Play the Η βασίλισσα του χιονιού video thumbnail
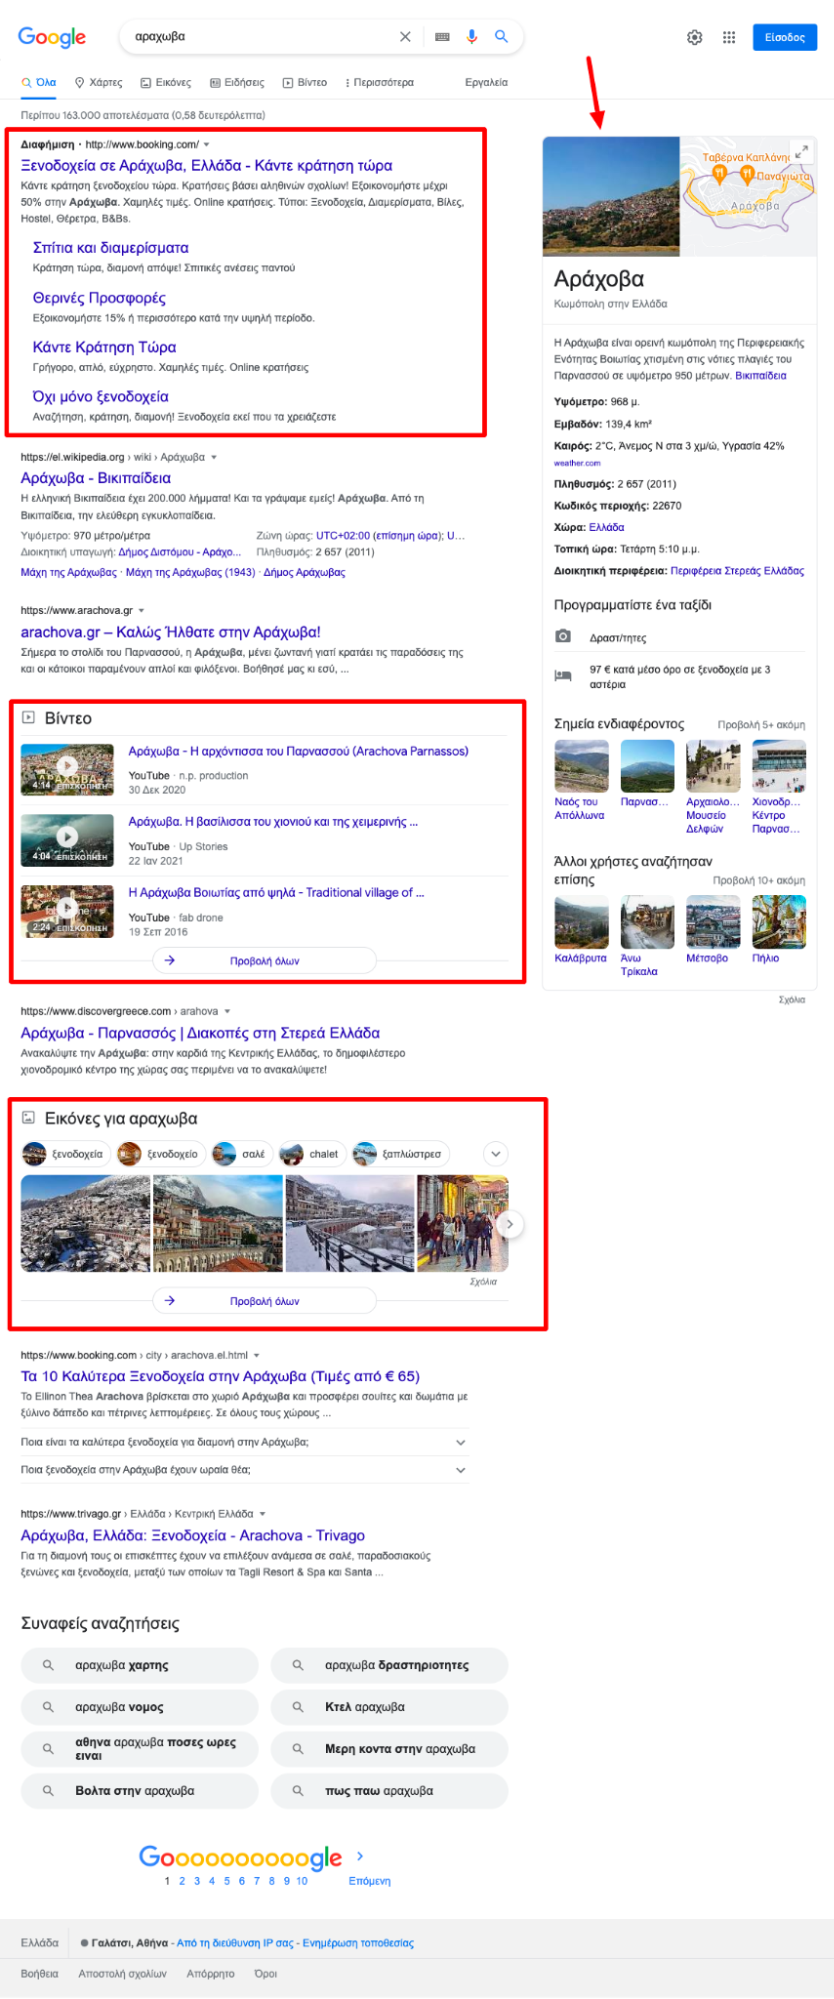 click(67, 839)
